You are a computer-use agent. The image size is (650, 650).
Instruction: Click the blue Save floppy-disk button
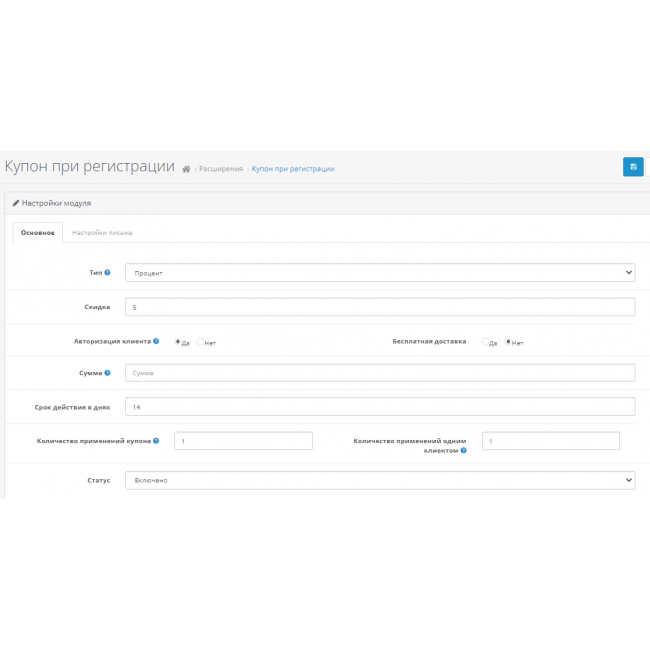coord(632,167)
